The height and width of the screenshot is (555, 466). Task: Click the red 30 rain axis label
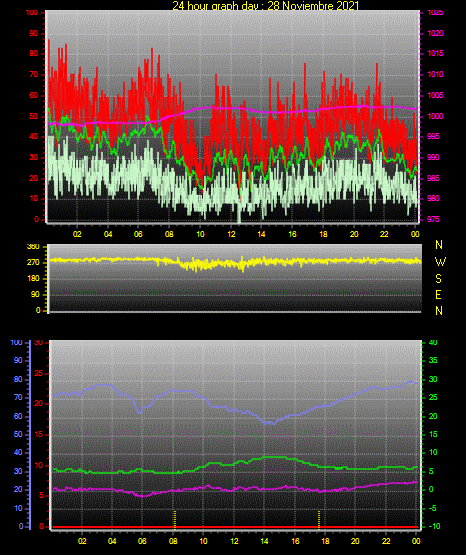pos(39,343)
